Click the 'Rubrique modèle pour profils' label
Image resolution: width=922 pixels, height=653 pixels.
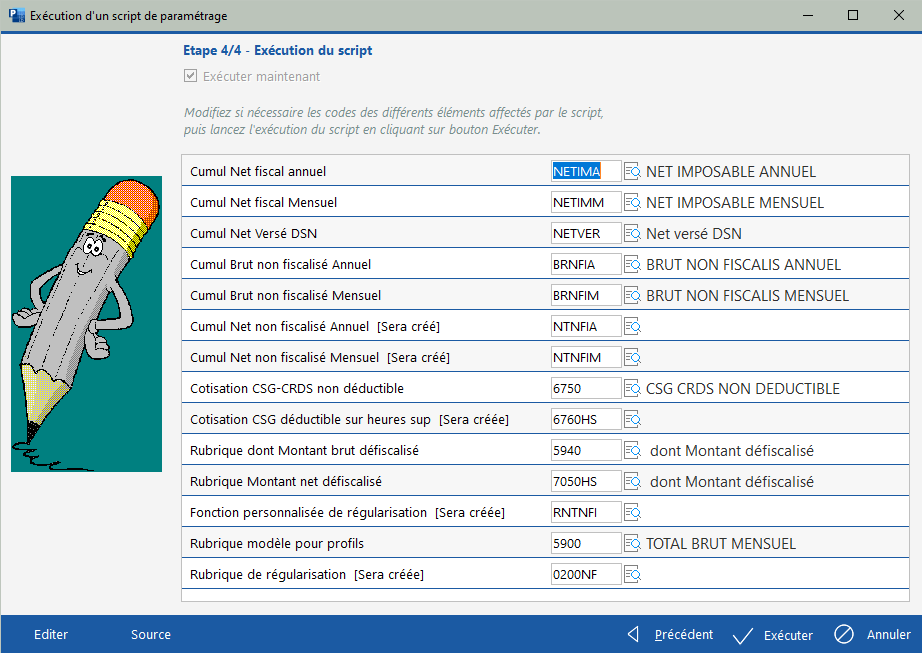tap(277, 544)
